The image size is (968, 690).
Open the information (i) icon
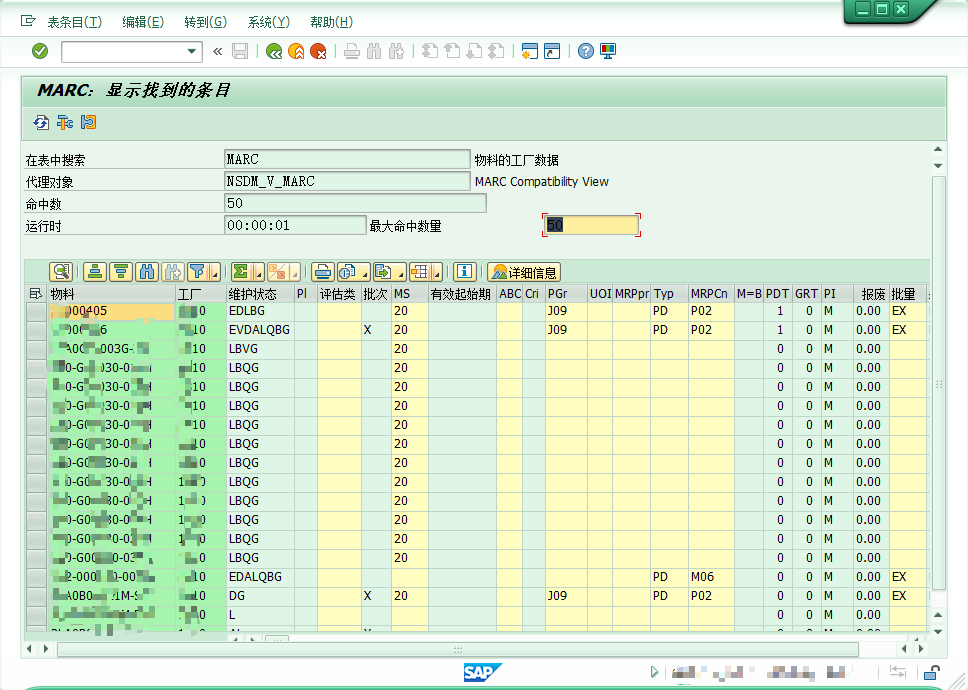tap(464, 272)
